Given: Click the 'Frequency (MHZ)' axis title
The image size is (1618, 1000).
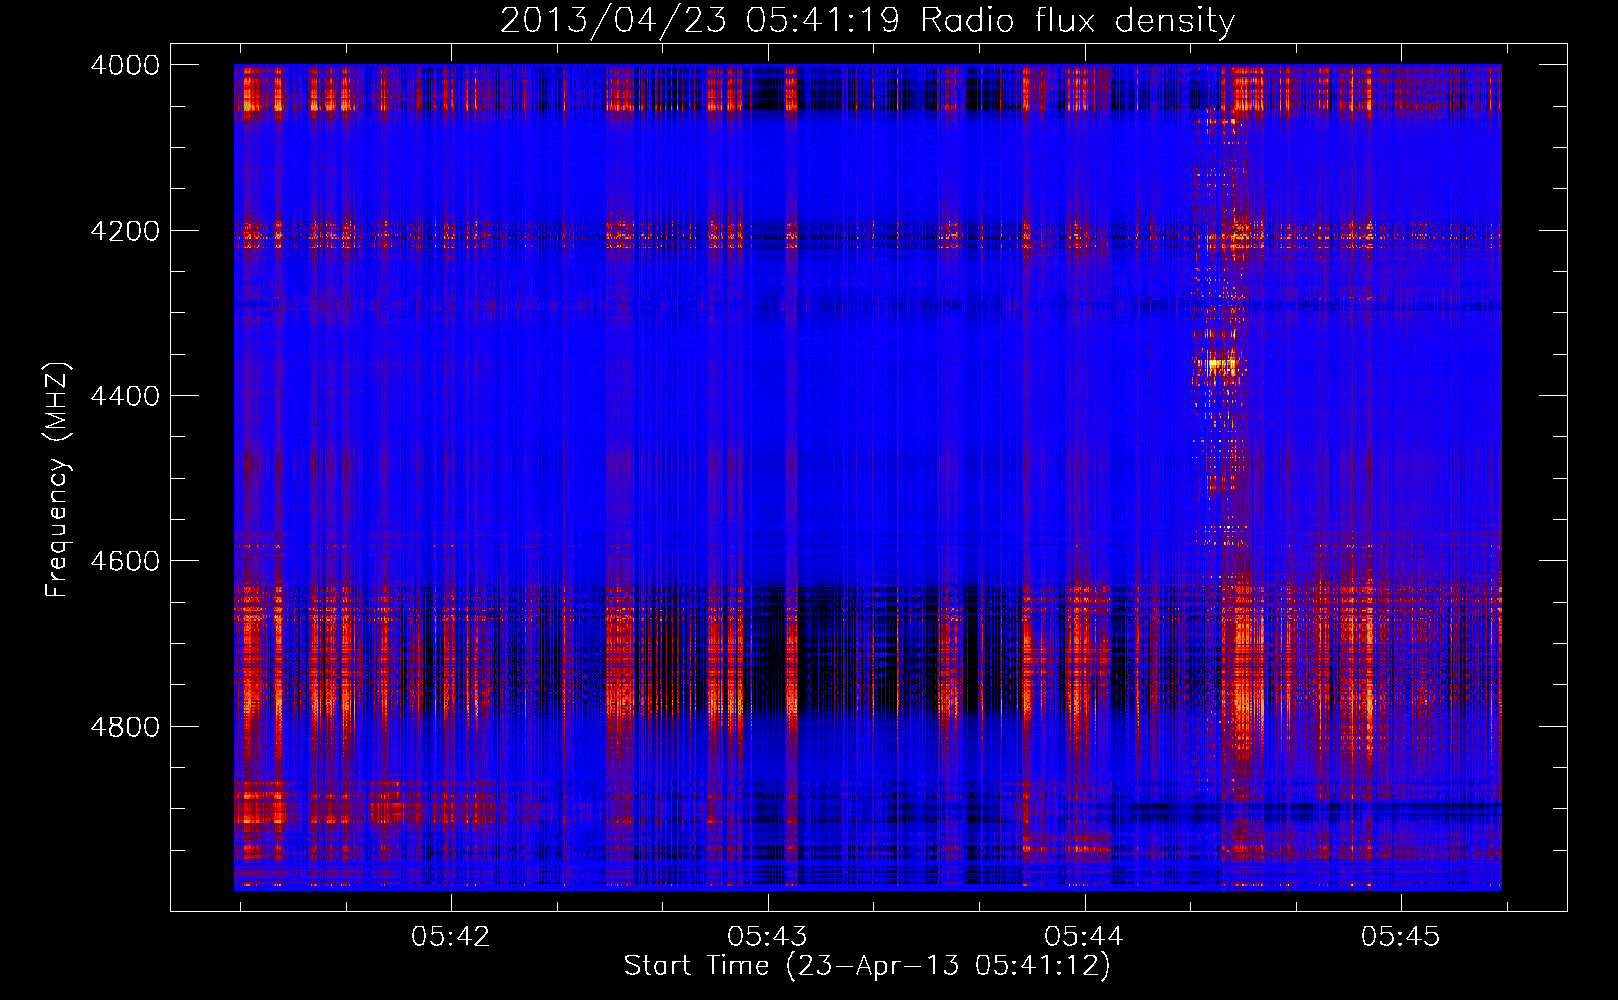Looking at the screenshot, I should tap(57, 480).
